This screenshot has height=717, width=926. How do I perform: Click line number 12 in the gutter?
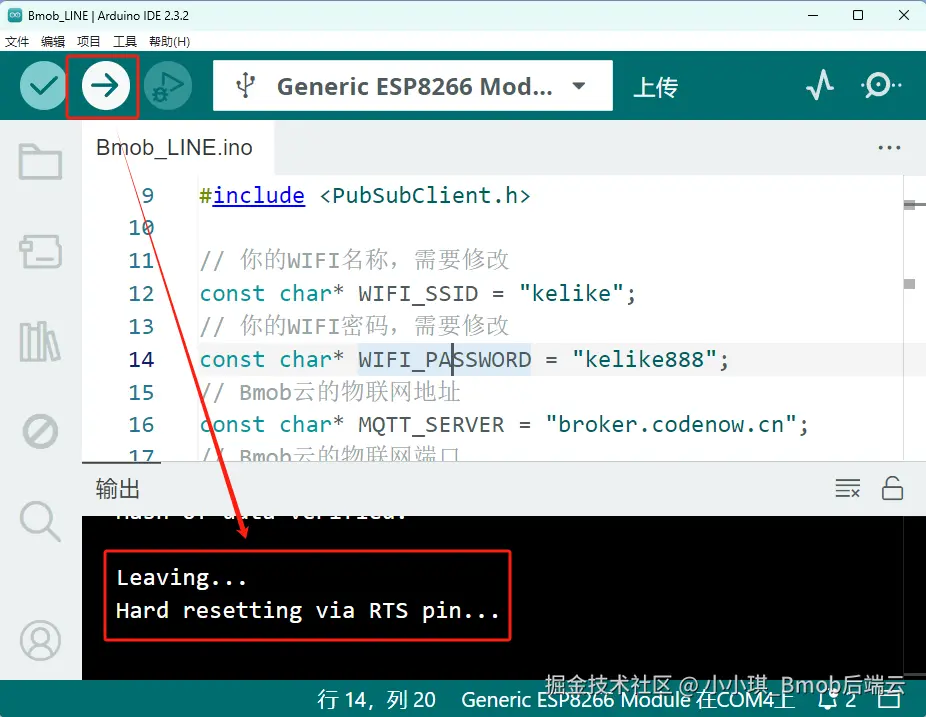pyautogui.click(x=141, y=294)
